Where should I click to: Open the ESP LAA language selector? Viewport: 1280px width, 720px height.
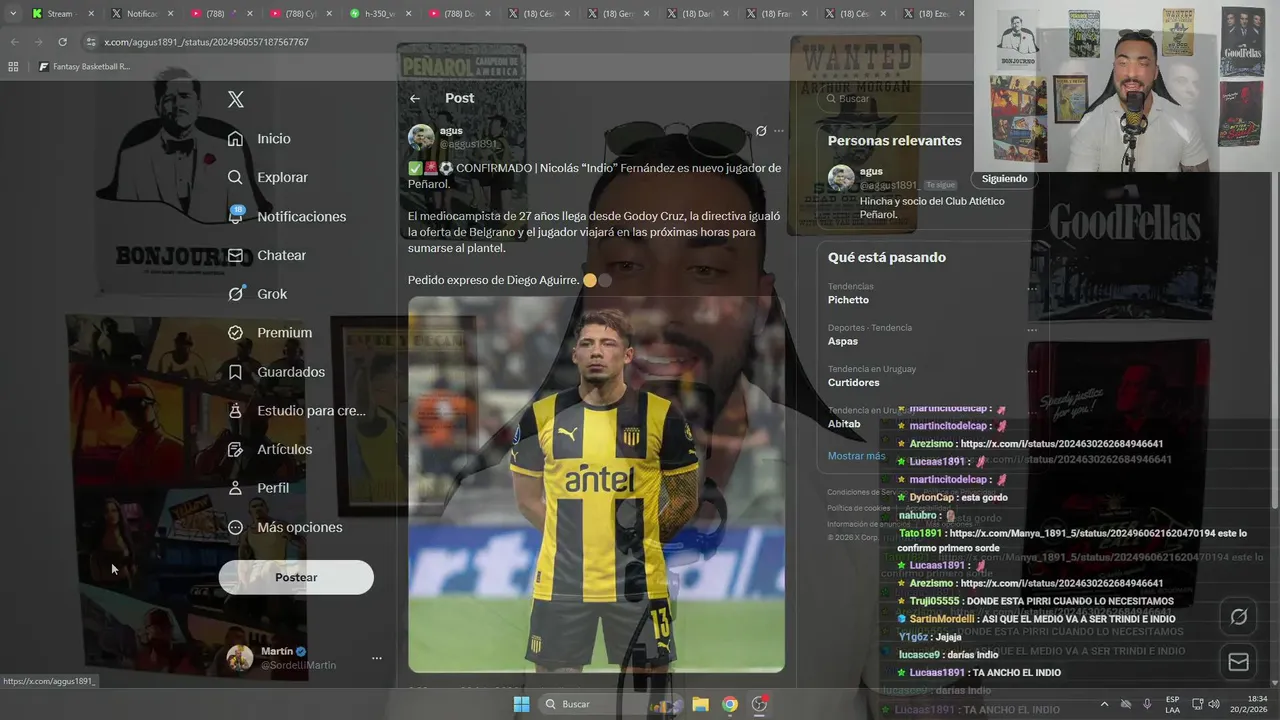coord(1172,704)
